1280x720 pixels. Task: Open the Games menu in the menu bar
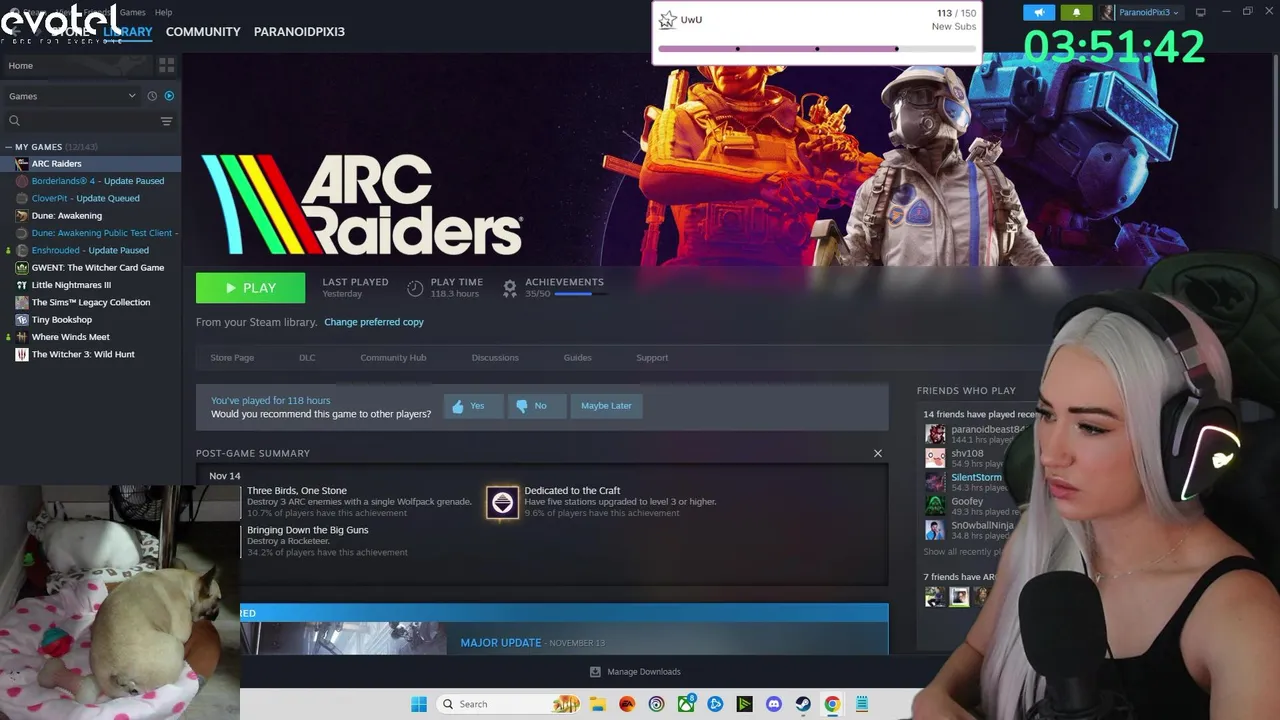[132, 12]
